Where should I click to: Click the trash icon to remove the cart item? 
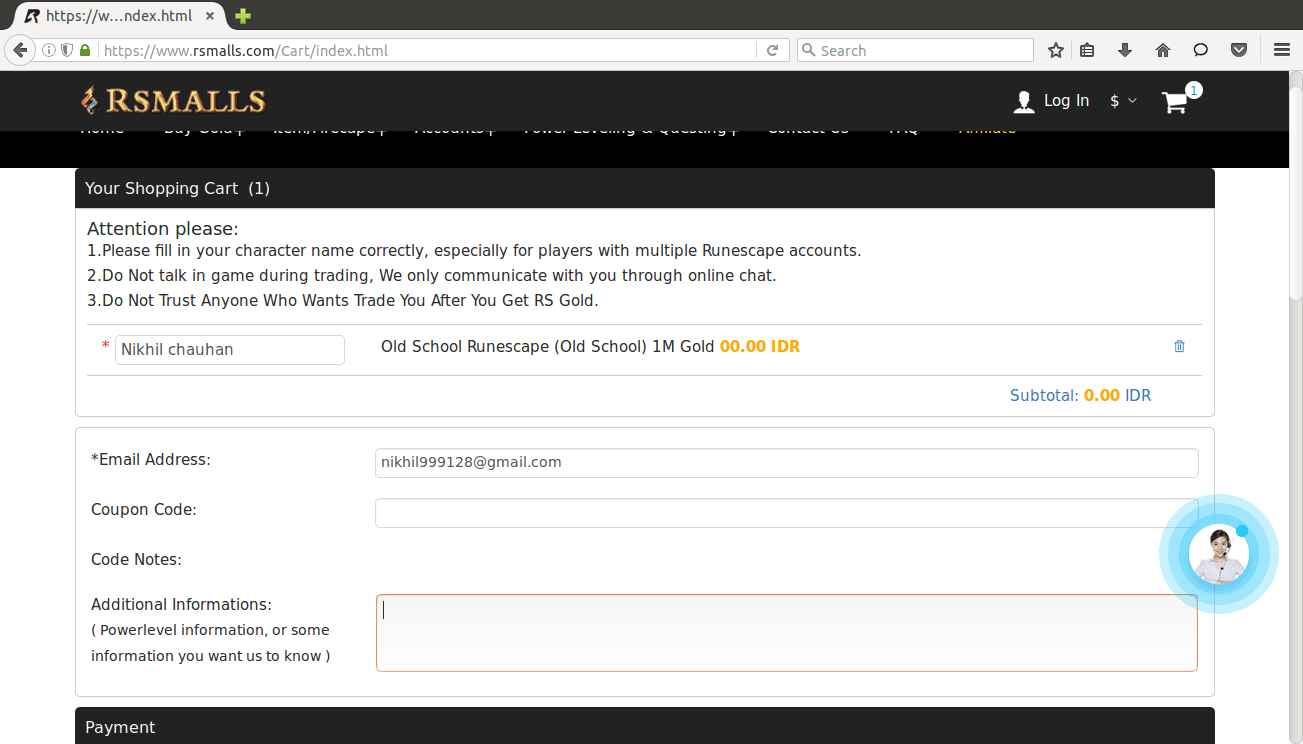(x=1179, y=346)
